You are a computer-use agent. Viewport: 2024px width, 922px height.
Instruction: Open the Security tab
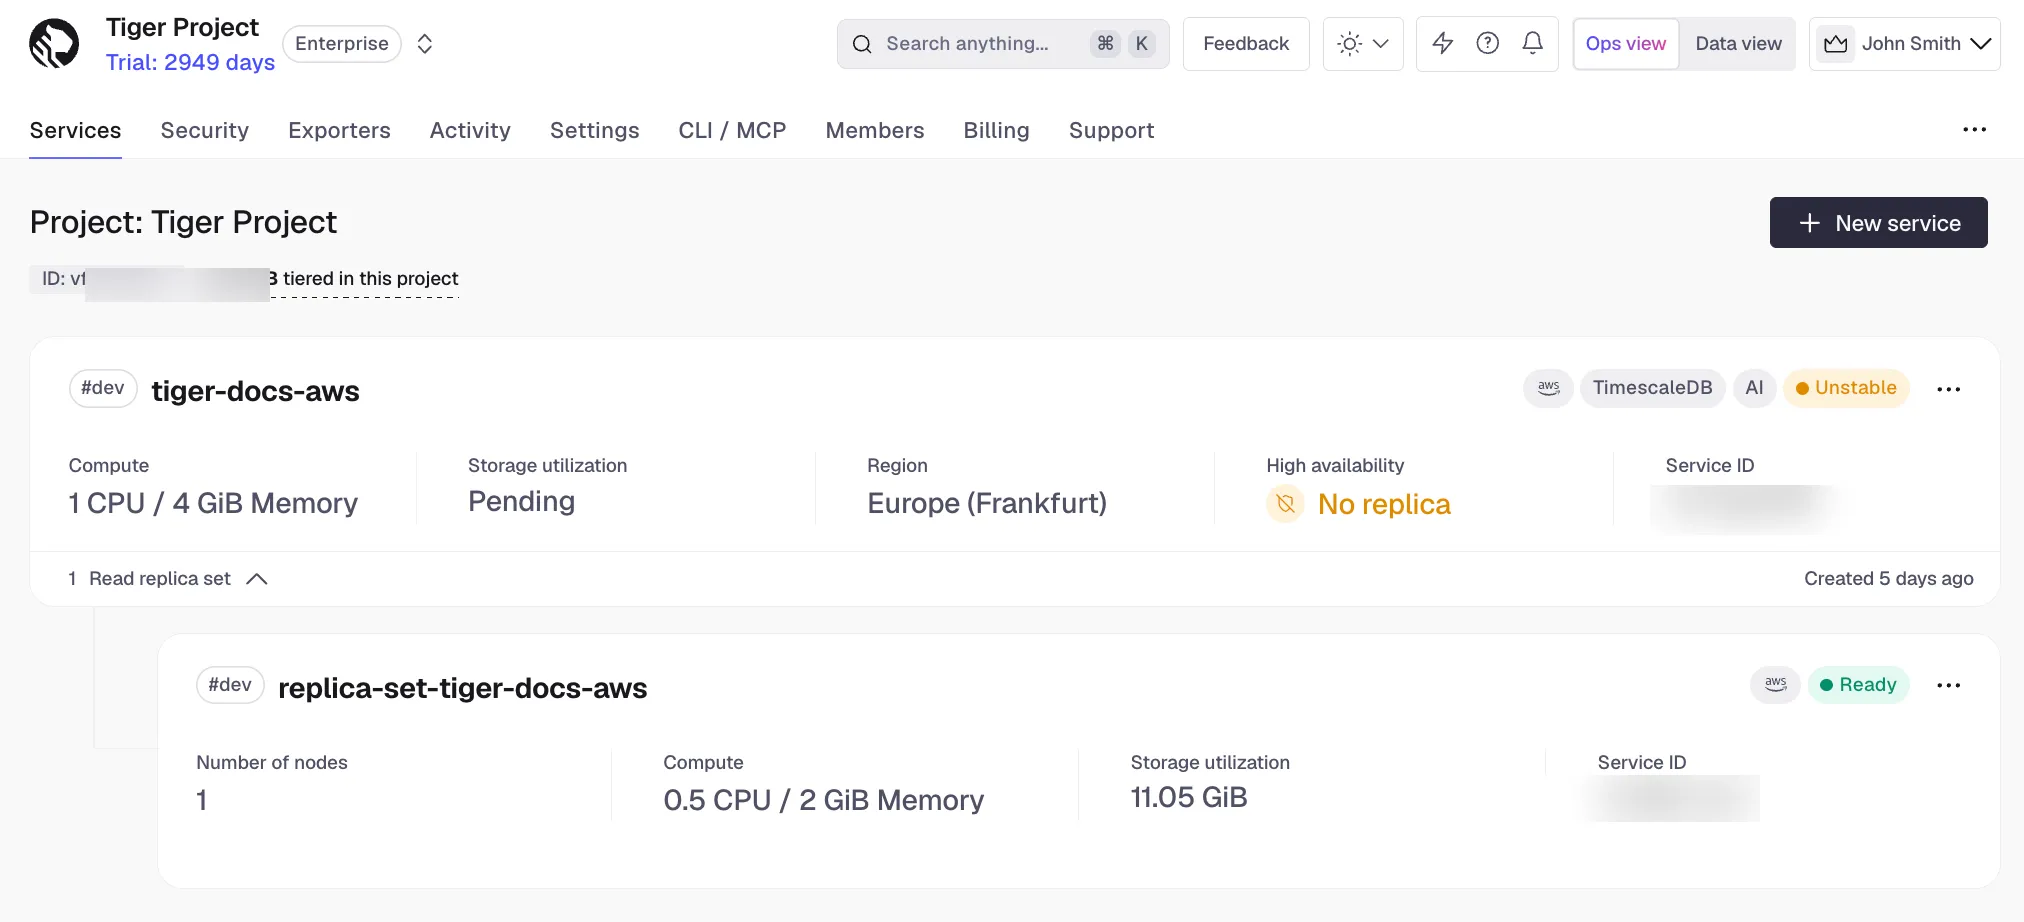(x=205, y=130)
